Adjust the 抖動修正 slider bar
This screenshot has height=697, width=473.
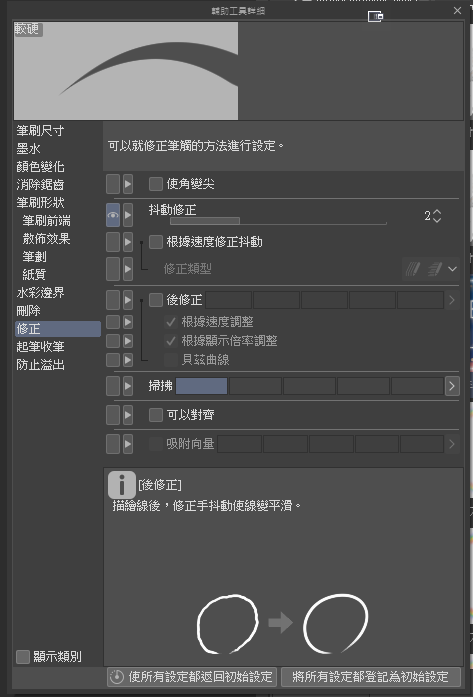[x=278, y=221]
